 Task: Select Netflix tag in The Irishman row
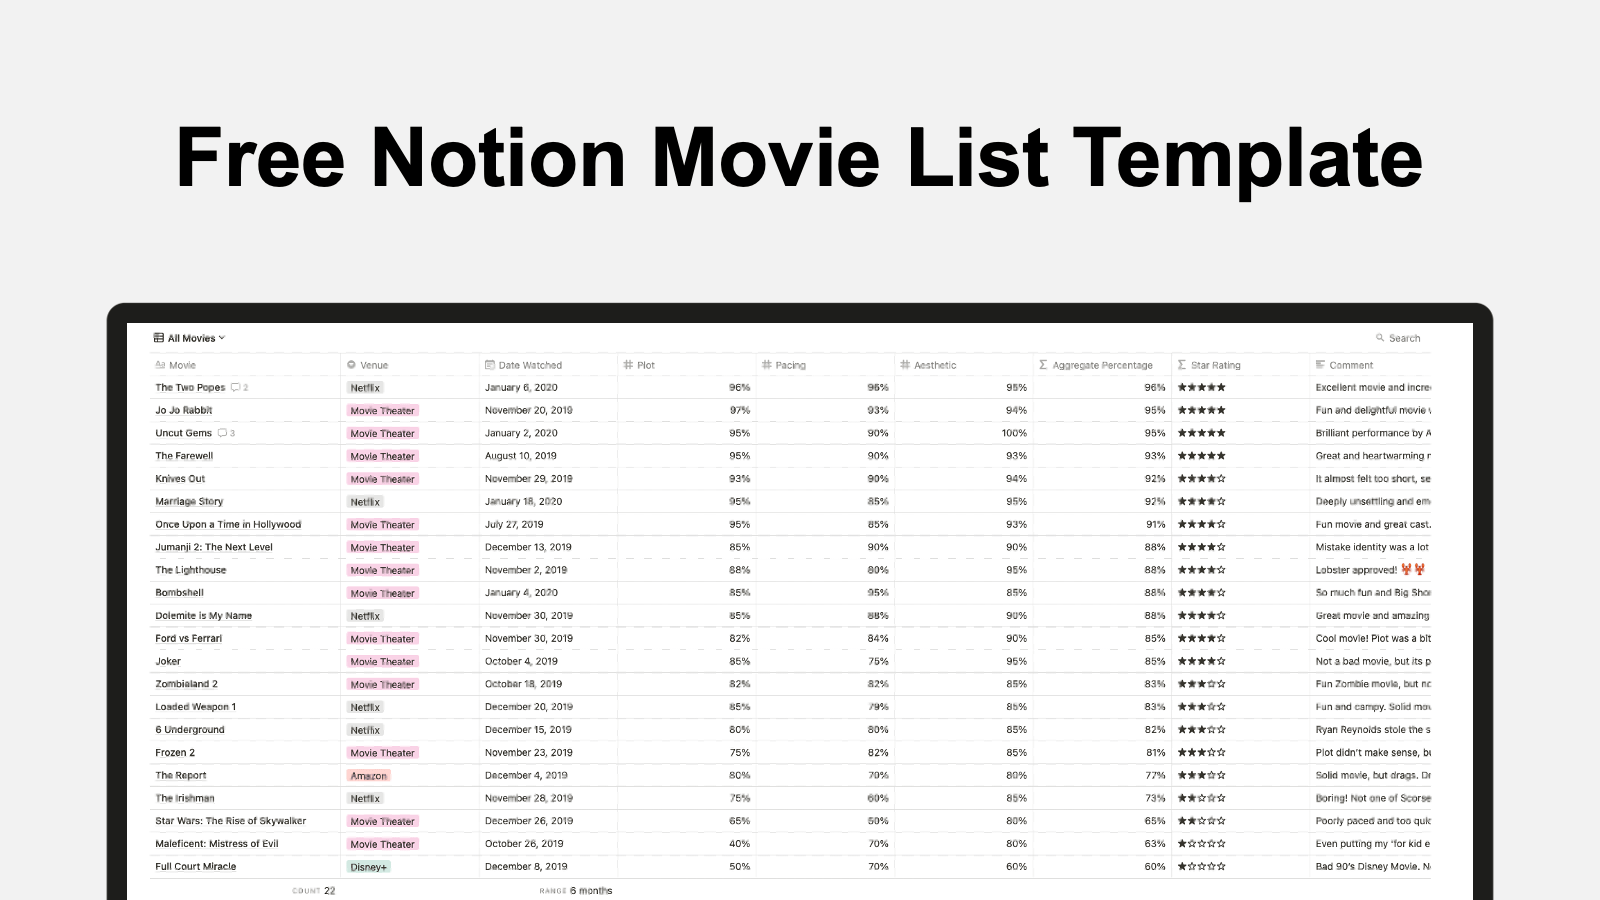(x=365, y=799)
